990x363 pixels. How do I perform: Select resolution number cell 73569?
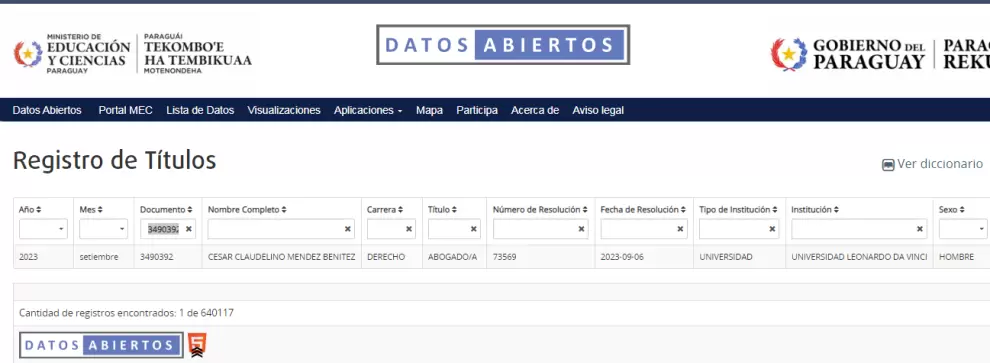coord(540,258)
